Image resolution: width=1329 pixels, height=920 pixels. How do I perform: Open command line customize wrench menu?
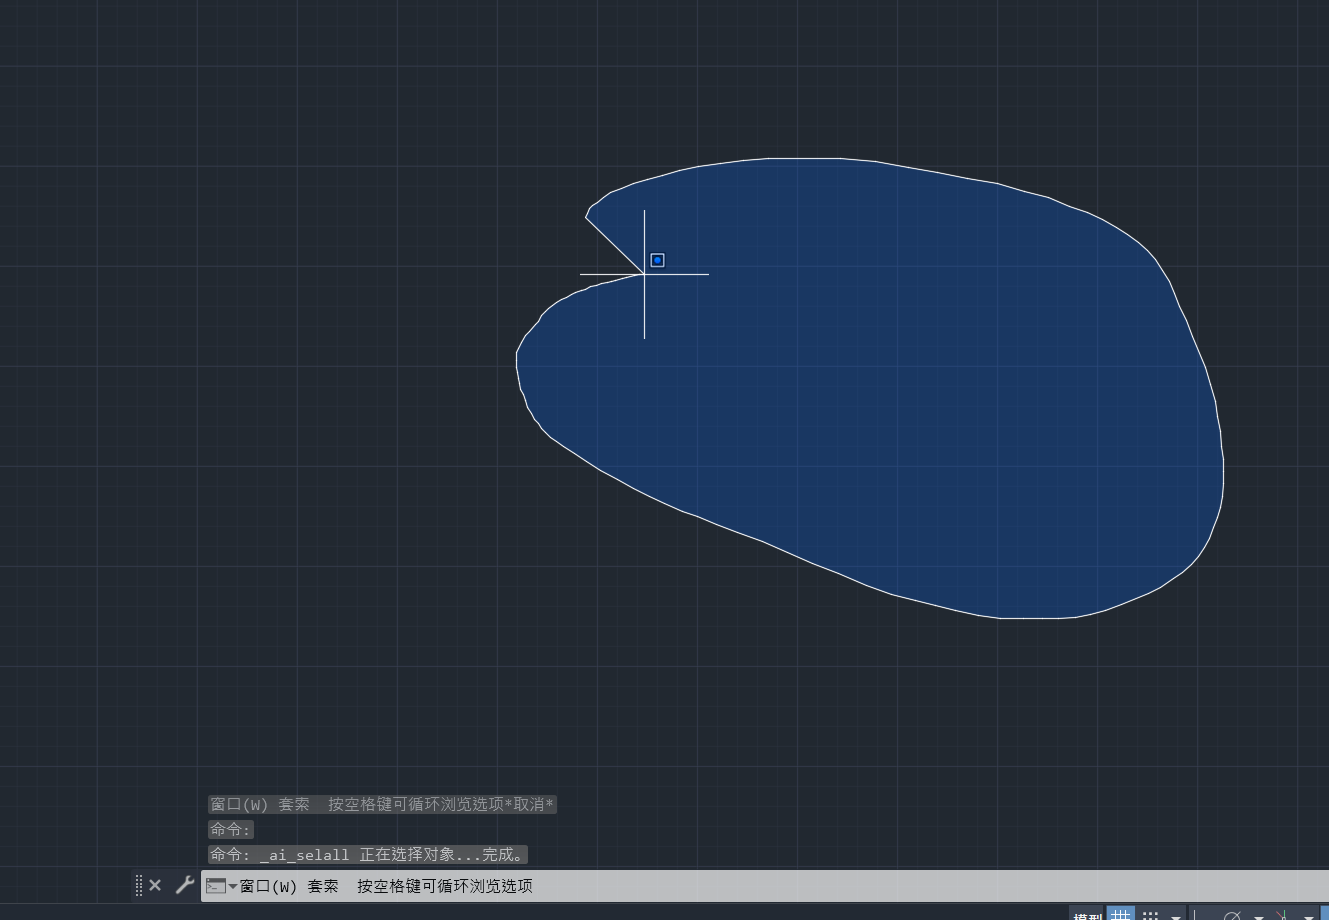pos(184,885)
